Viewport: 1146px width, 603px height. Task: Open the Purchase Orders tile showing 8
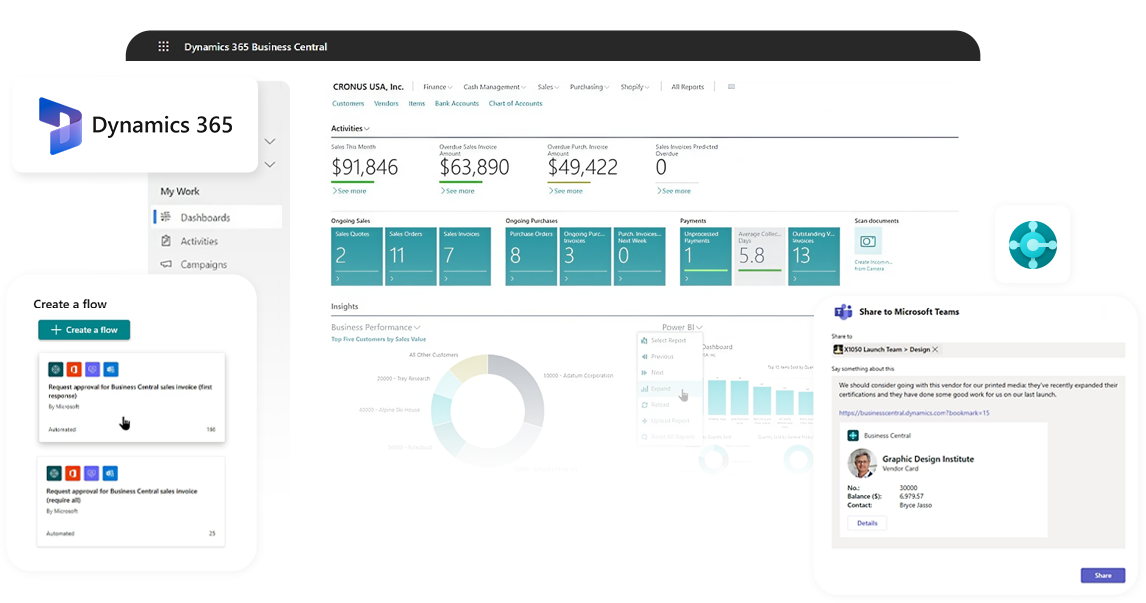point(531,256)
